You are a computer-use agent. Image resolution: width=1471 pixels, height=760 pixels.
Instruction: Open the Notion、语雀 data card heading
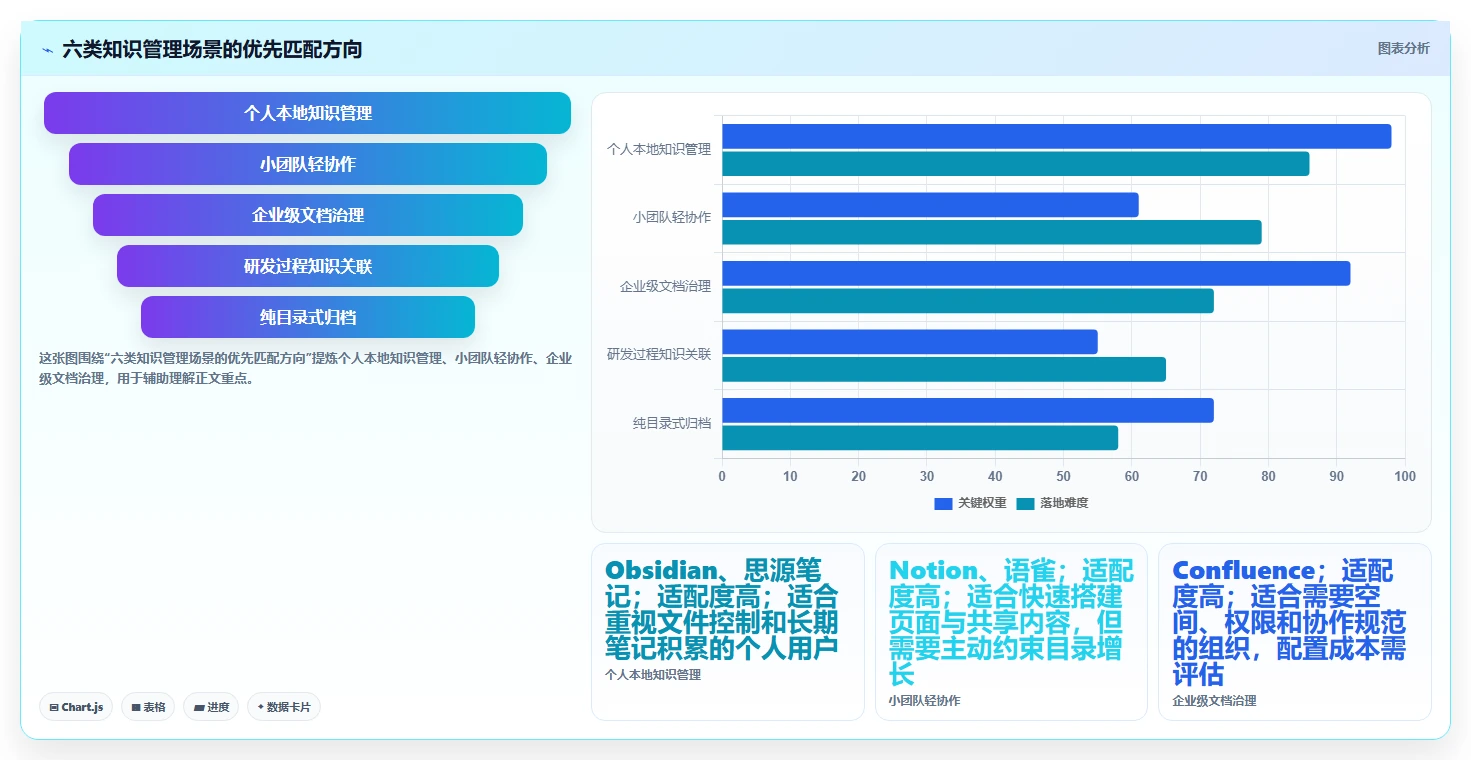(1011, 622)
